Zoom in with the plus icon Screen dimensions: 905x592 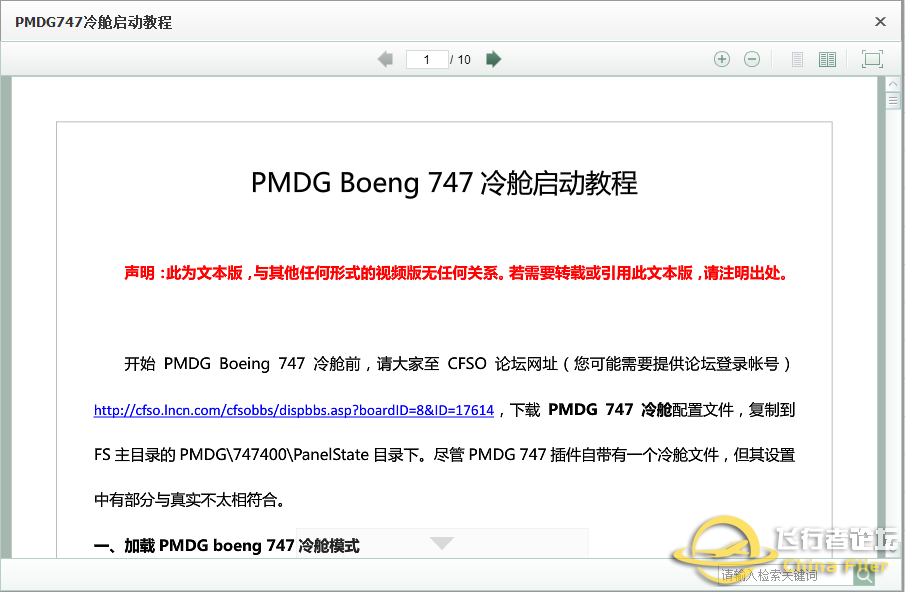pyautogui.click(x=721, y=59)
